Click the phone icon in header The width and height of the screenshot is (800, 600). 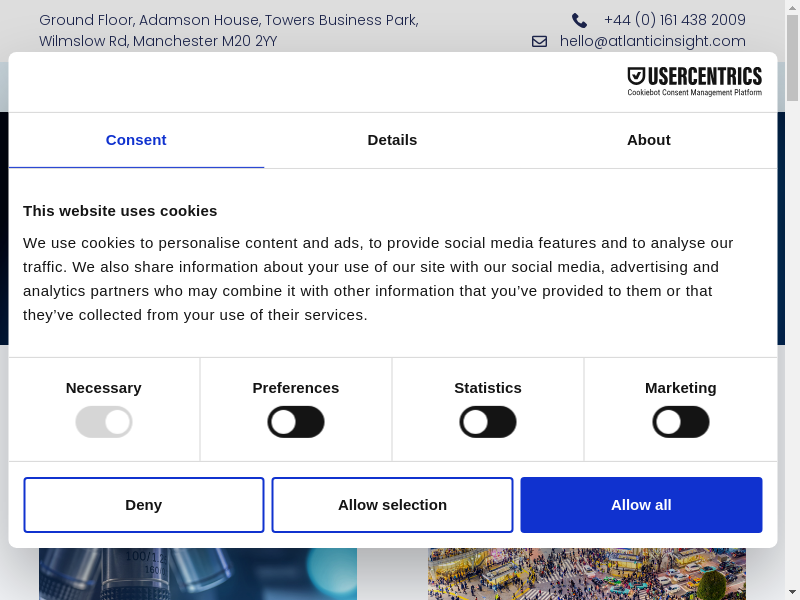point(579,20)
